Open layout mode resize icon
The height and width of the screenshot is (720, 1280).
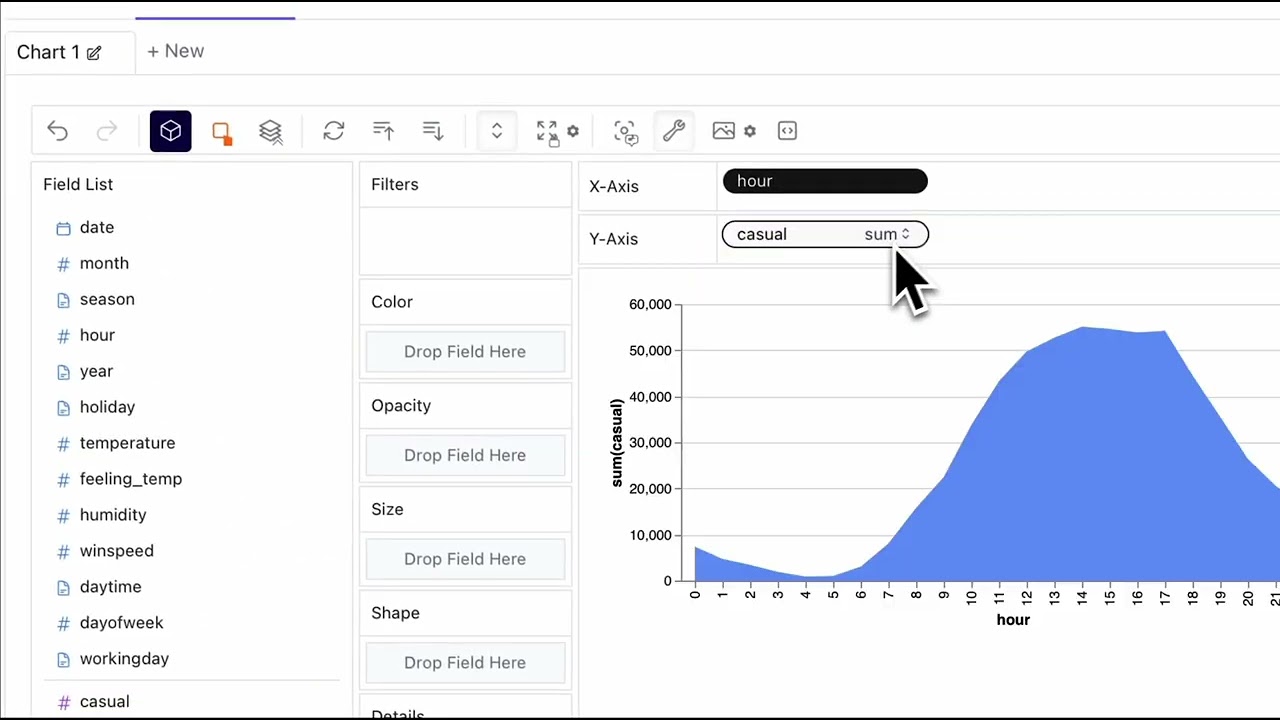coord(547,132)
